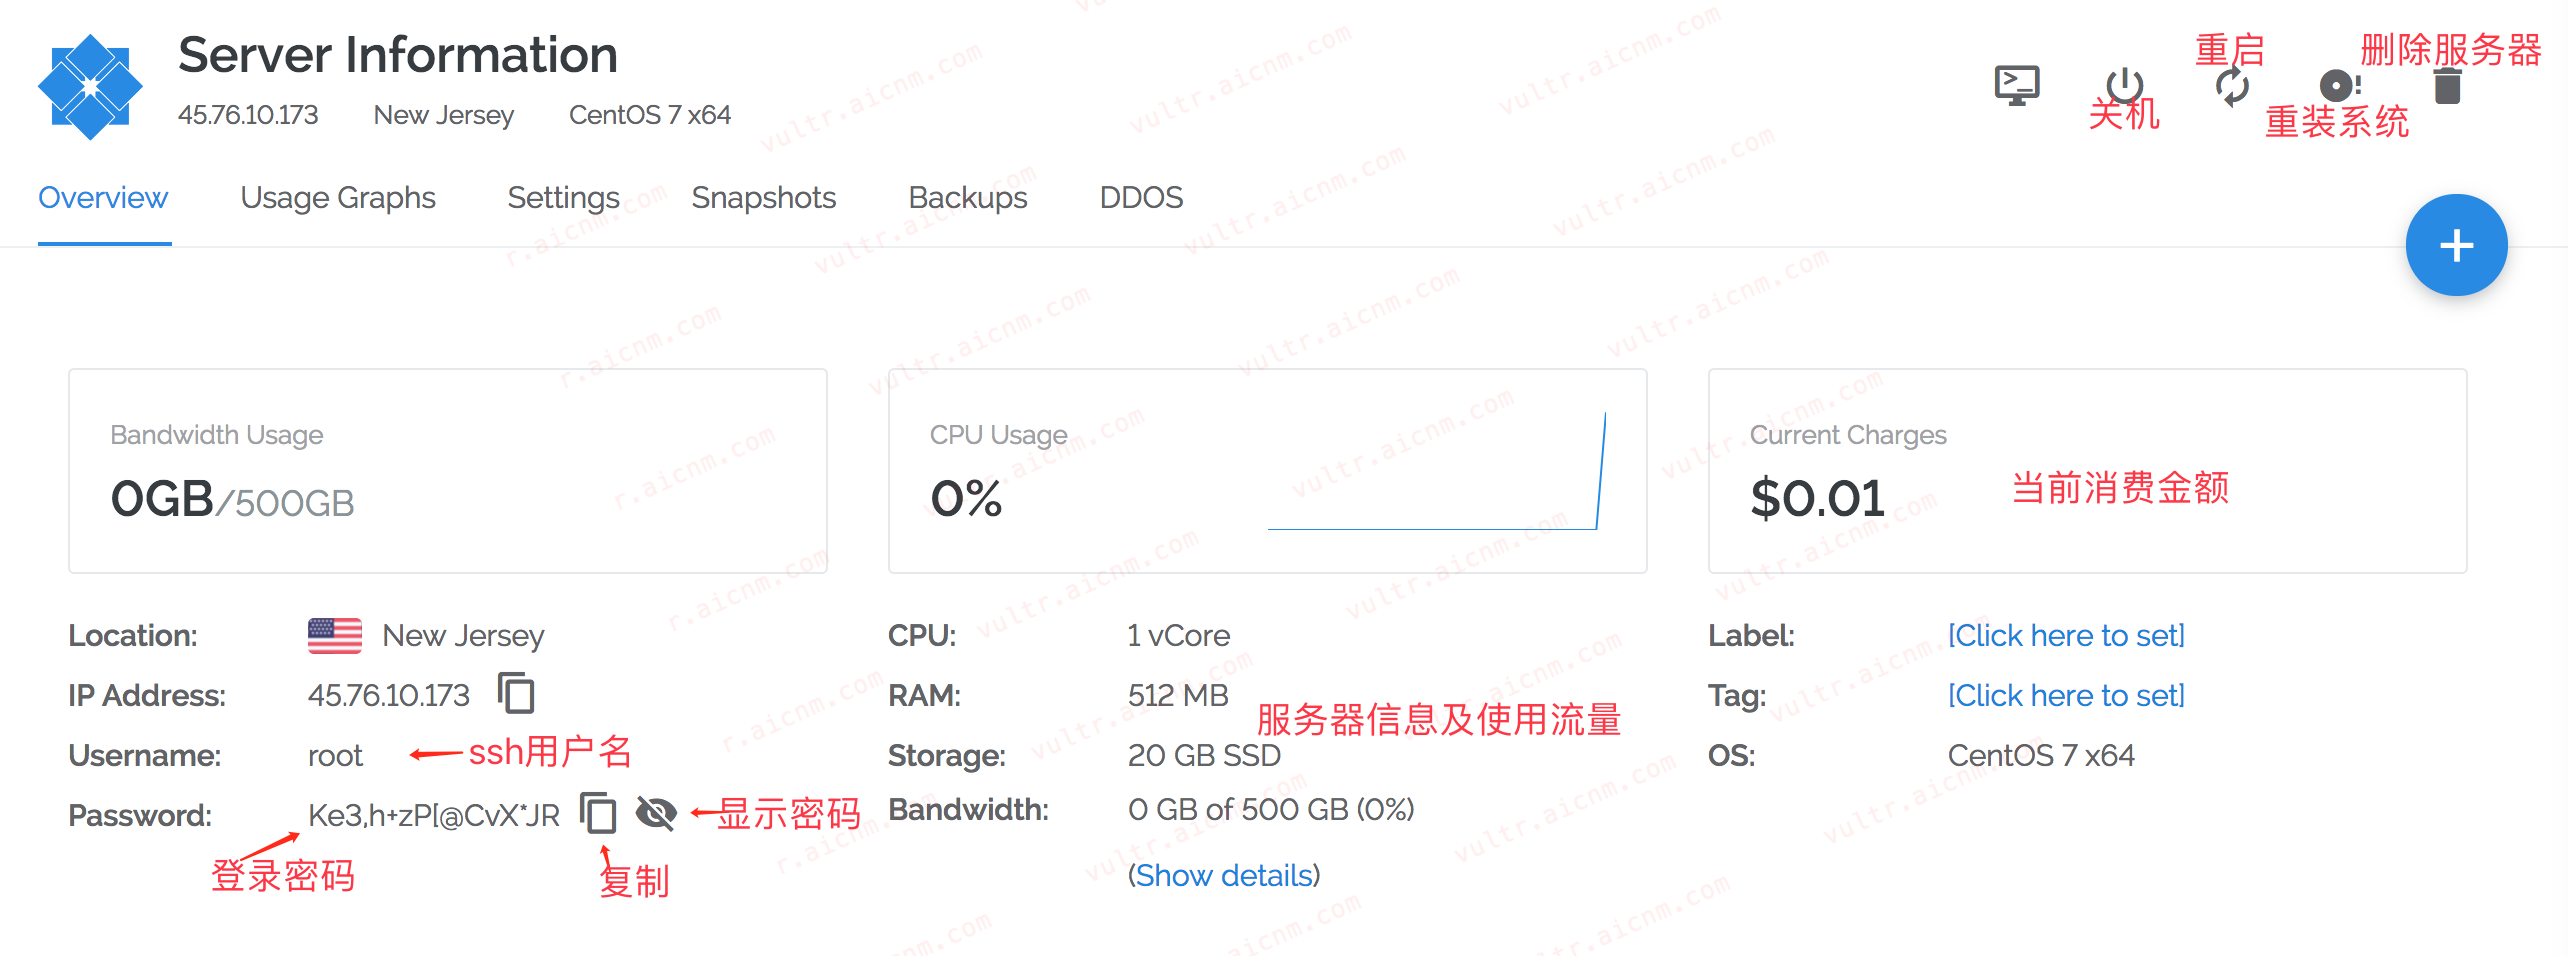Go to the Settings tab
This screenshot has height=956, width=2568.
coord(563,198)
